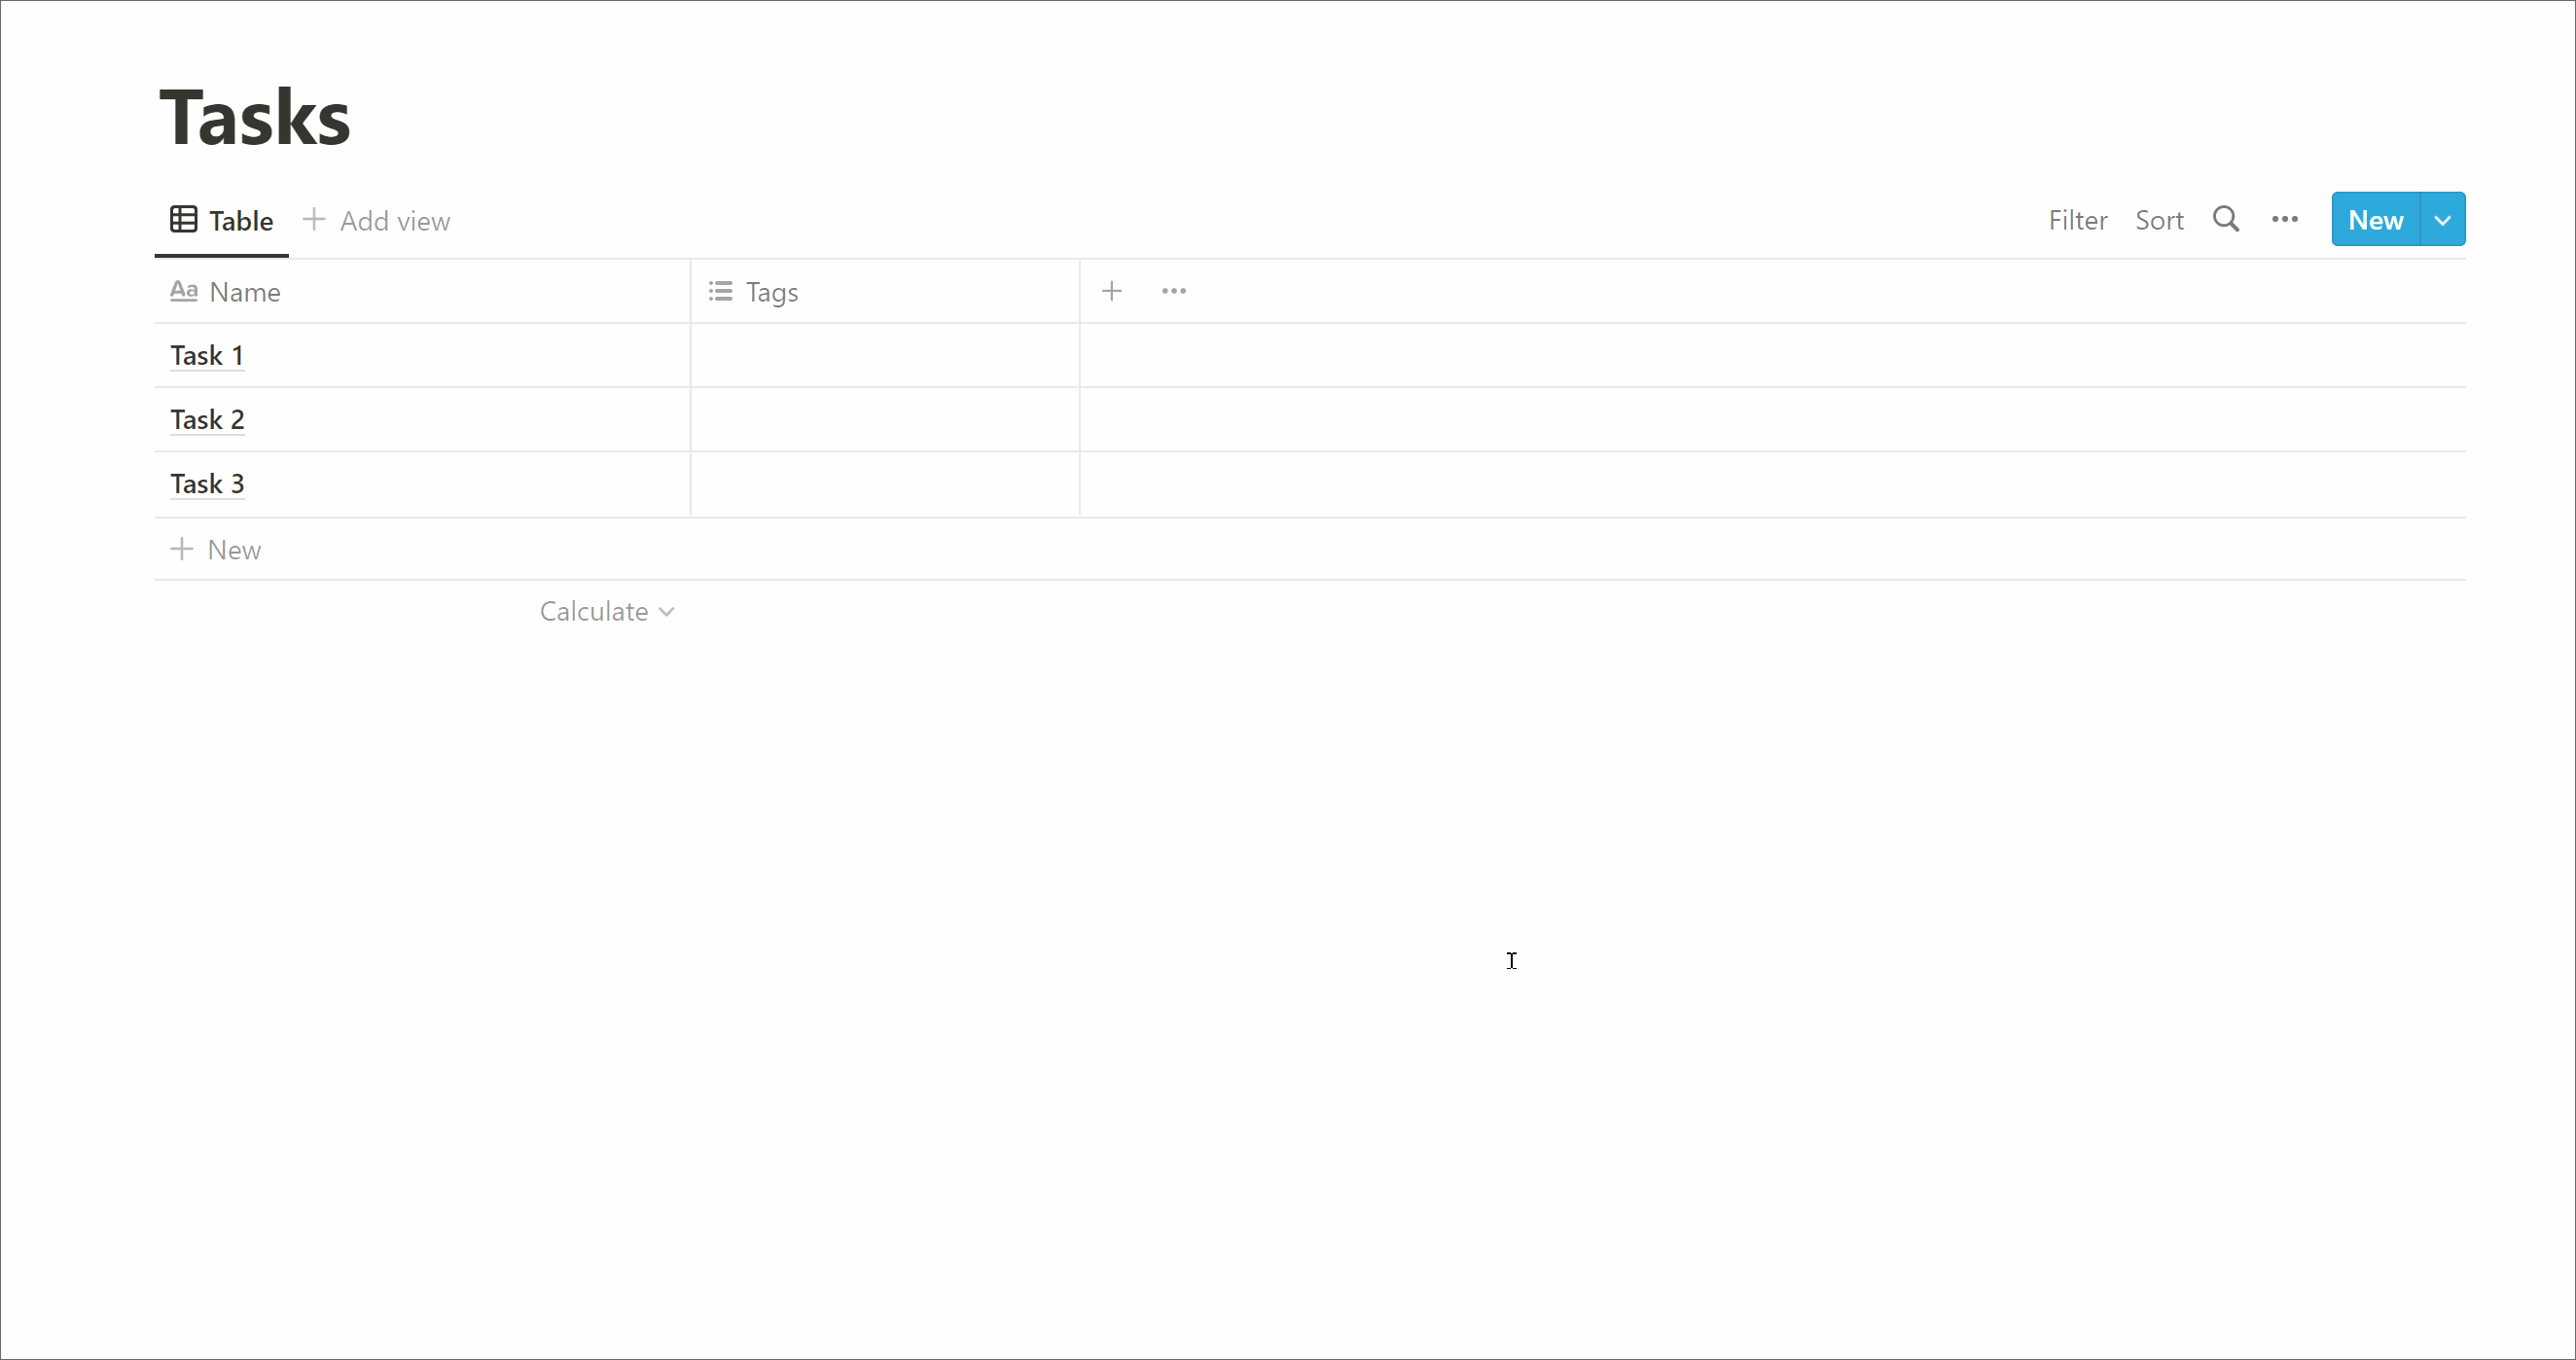Click the Add New row button
The width and height of the screenshot is (2576, 1360).
point(216,547)
